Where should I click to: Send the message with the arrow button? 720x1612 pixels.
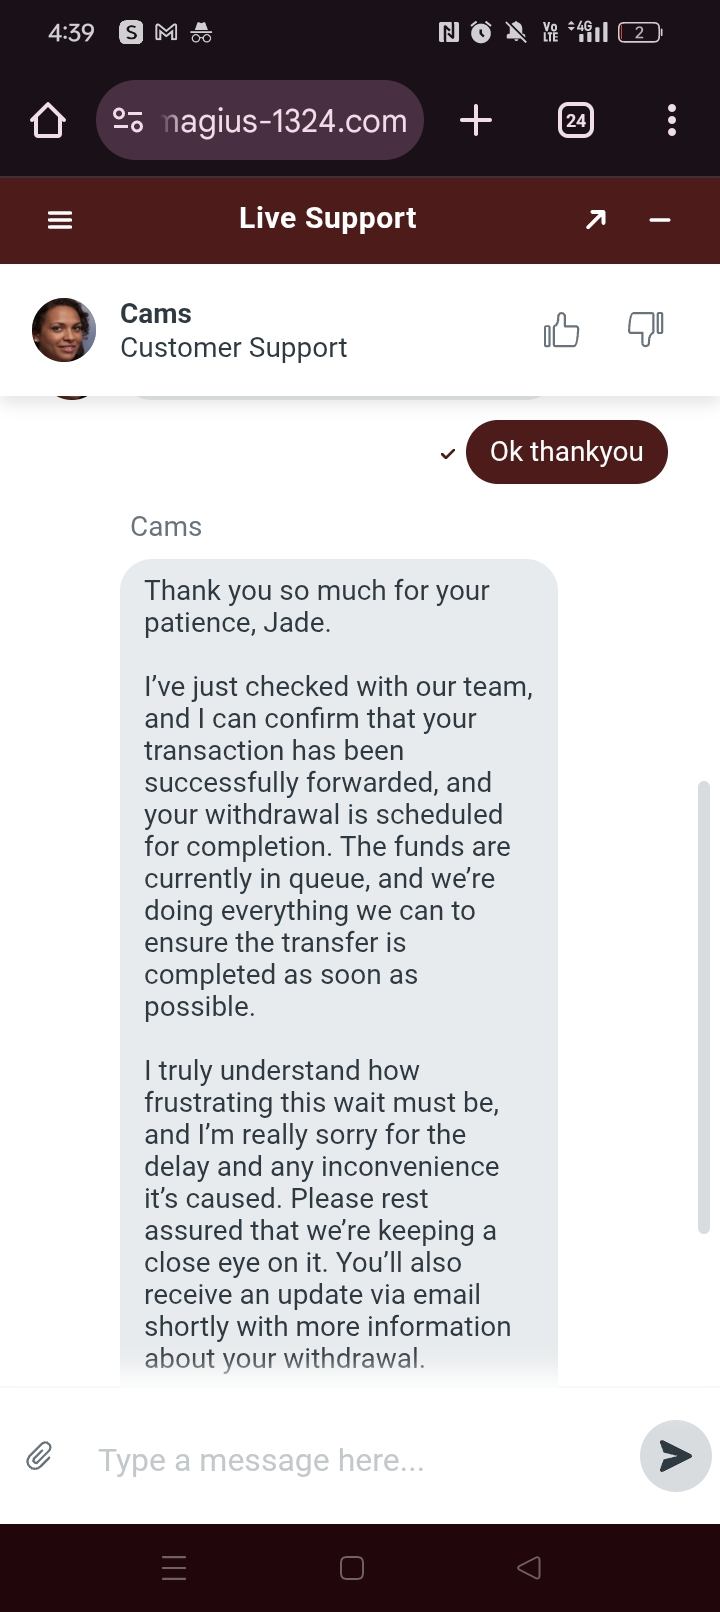tap(675, 1456)
